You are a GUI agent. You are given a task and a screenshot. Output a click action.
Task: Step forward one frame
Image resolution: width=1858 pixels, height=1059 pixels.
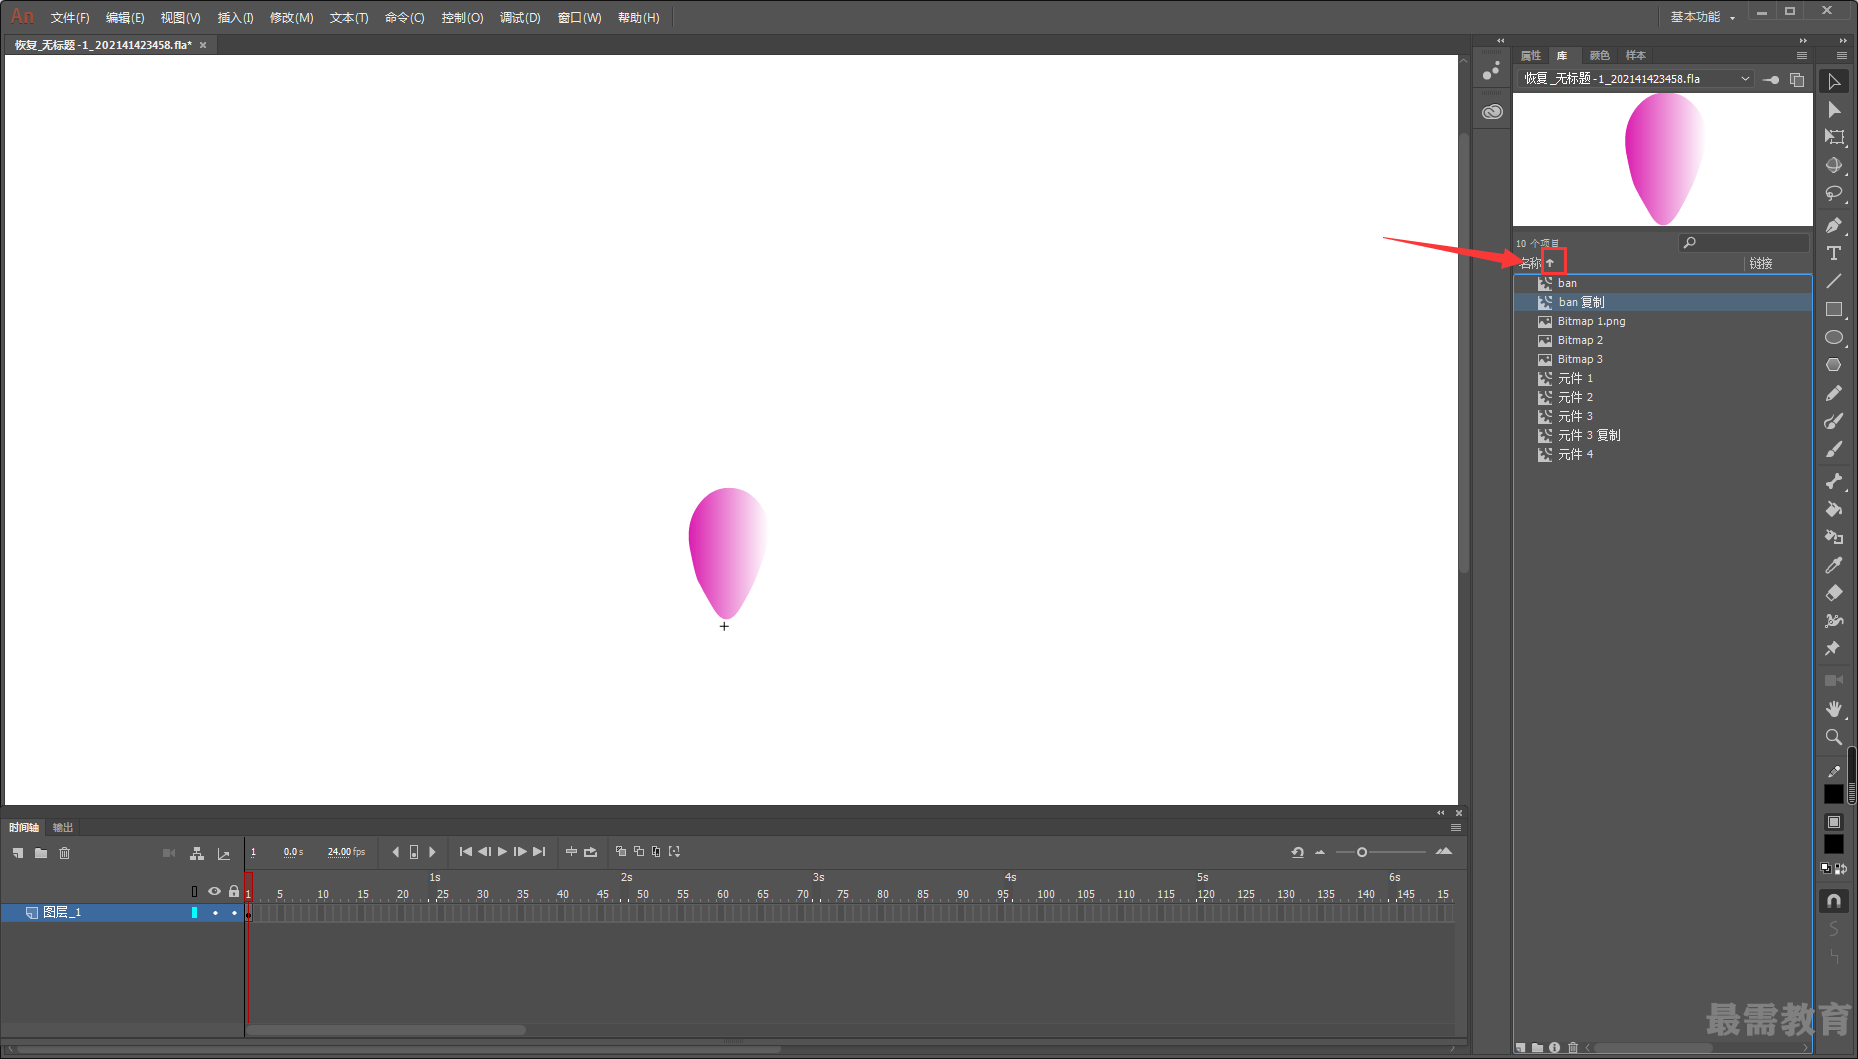pyautogui.click(x=520, y=852)
